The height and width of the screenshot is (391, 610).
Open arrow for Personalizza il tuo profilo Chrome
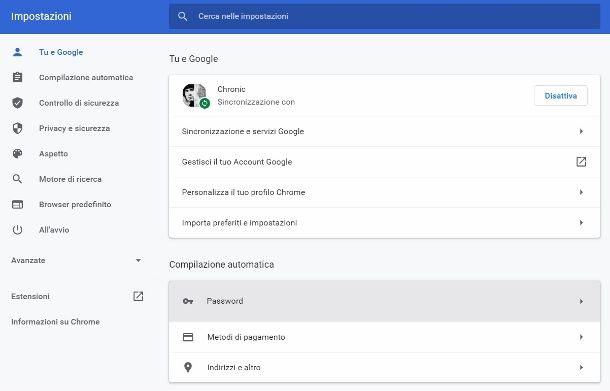coord(581,192)
